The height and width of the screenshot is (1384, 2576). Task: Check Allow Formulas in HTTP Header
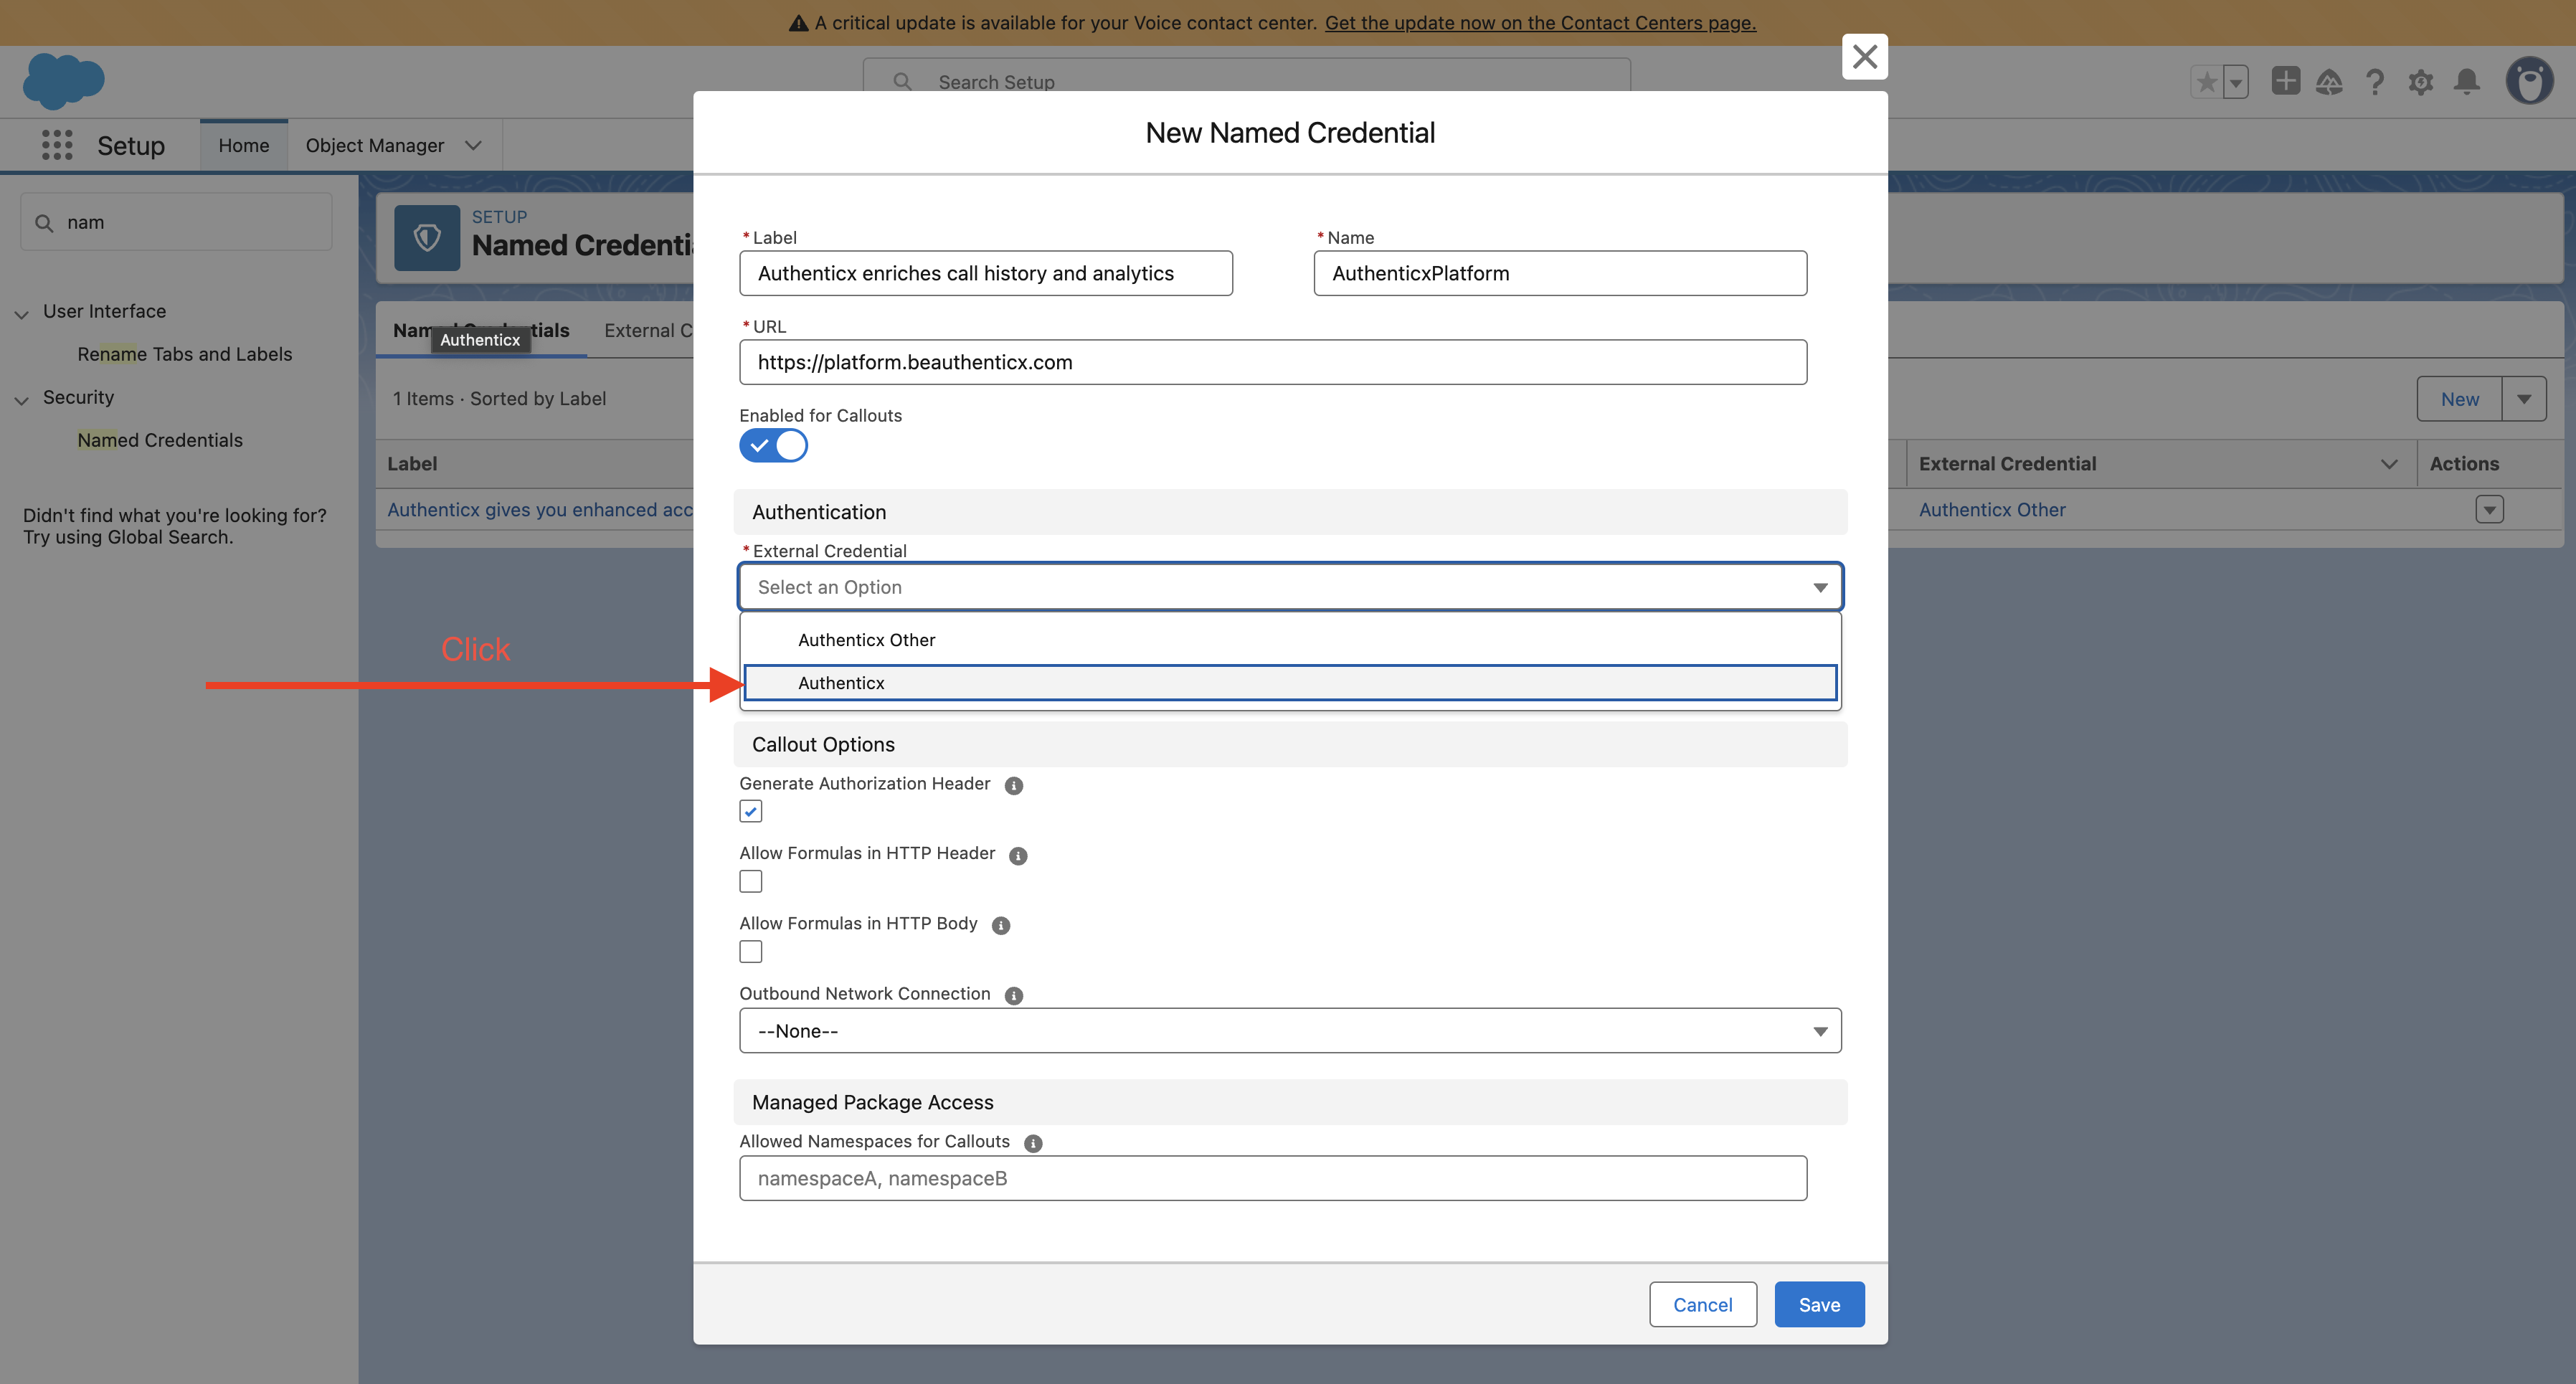(x=750, y=881)
